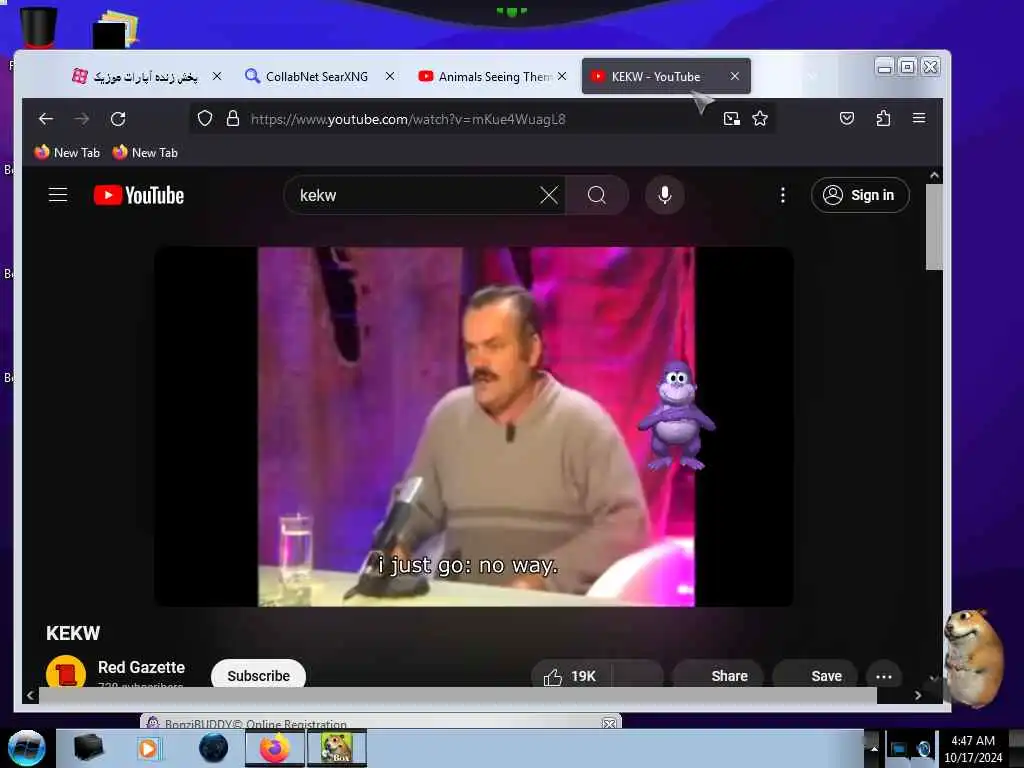Click the video player to pause

pyautogui.click(x=475, y=426)
